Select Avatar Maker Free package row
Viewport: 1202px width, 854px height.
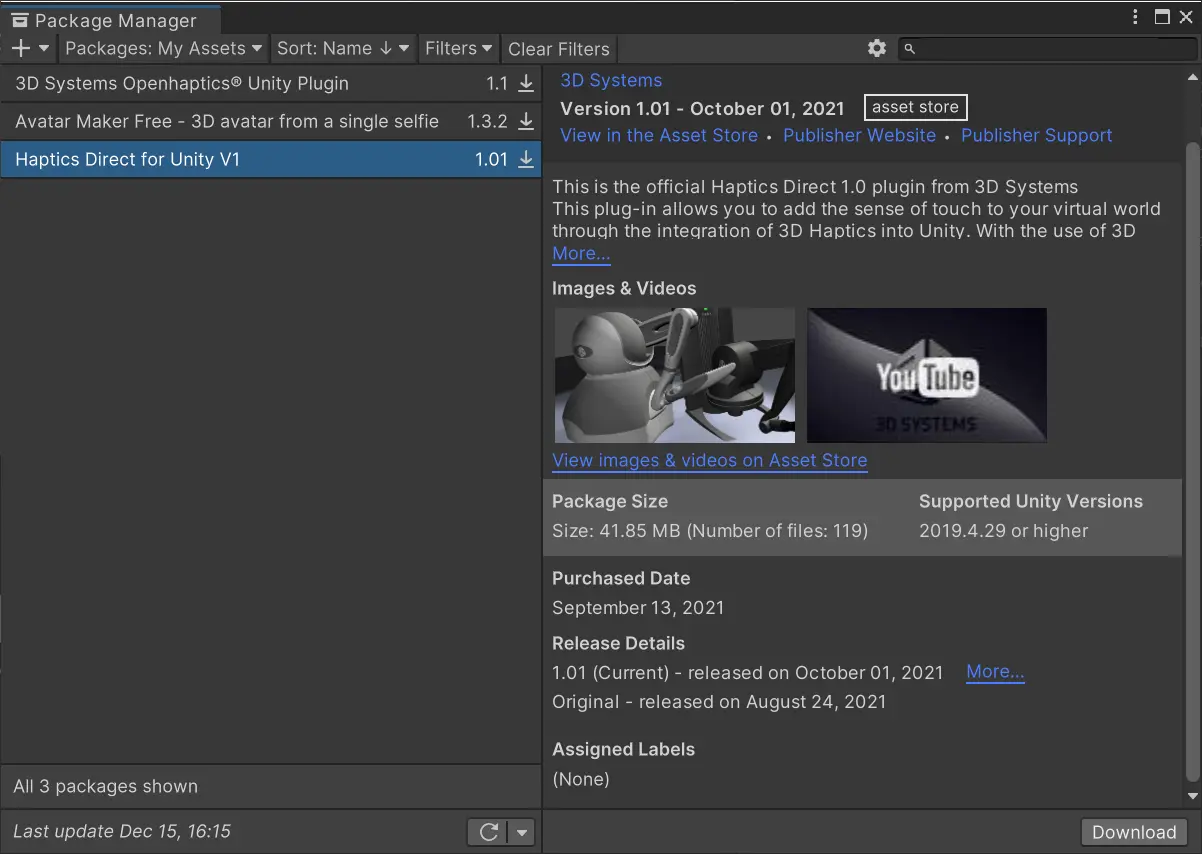tap(270, 122)
